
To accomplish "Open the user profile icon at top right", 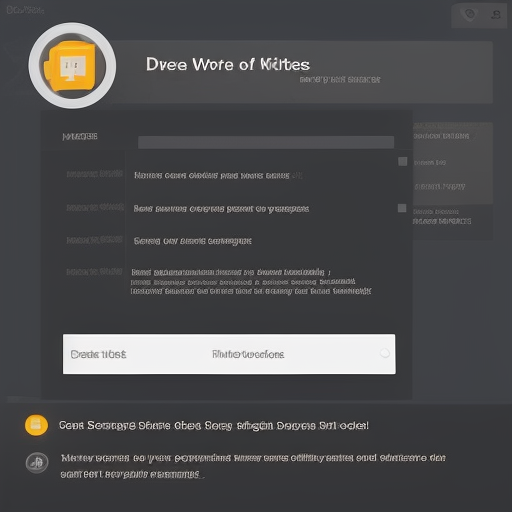I will point(496,15).
